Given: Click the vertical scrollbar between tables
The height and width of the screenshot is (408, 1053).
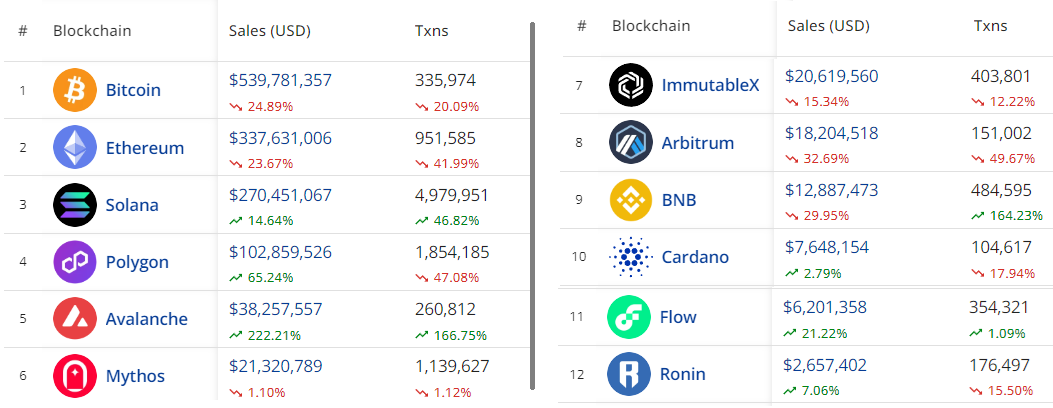Looking at the screenshot, I should (533, 206).
